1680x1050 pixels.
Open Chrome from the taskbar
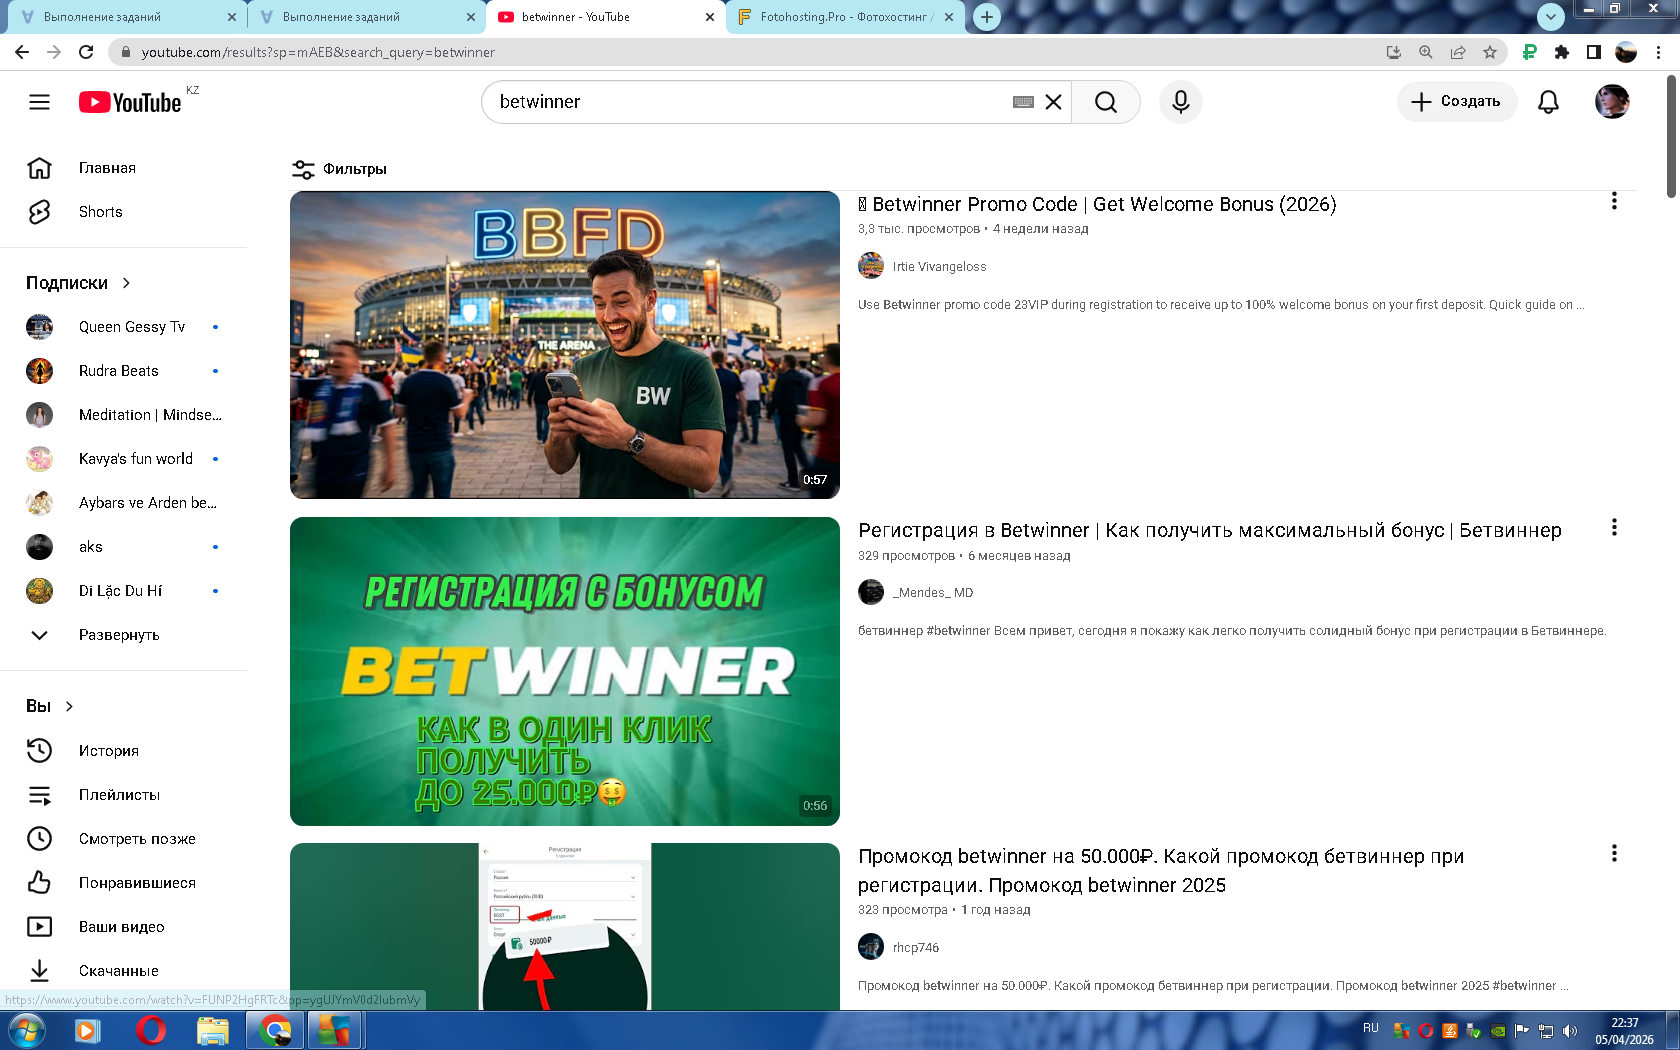(275, 1030)
